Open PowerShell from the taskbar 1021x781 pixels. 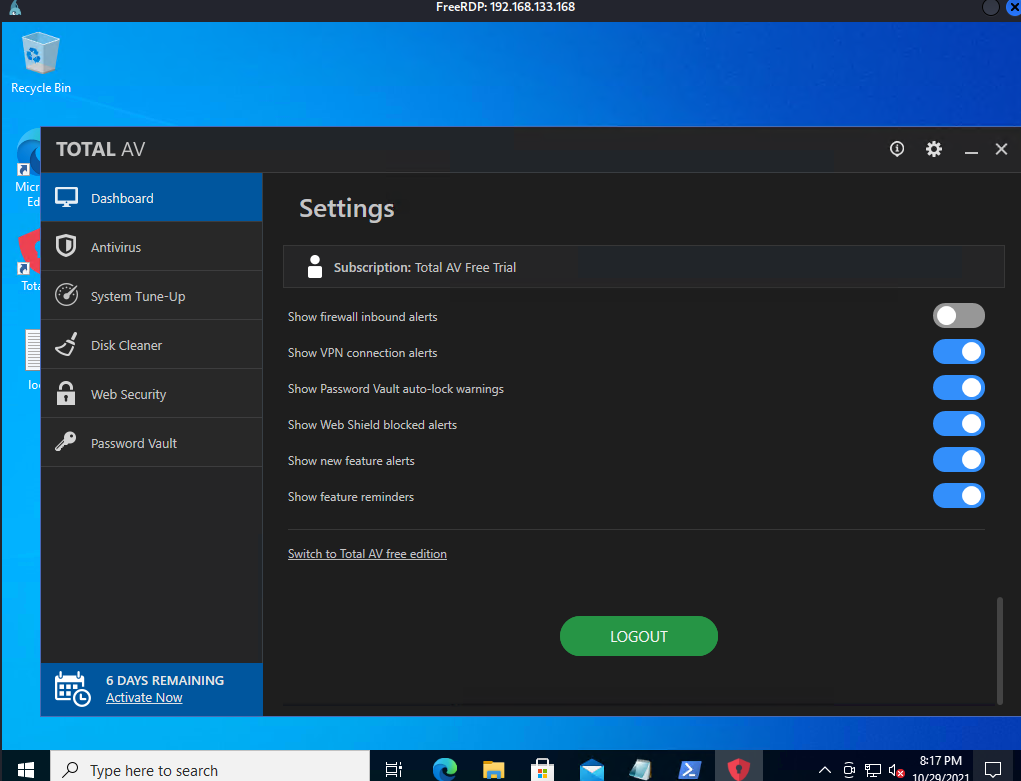[x=690, y=769]
